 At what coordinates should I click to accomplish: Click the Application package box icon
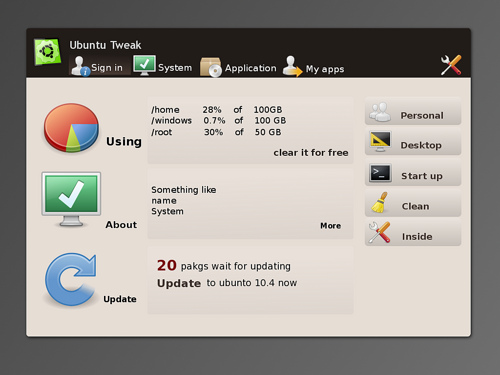(211, 67)
